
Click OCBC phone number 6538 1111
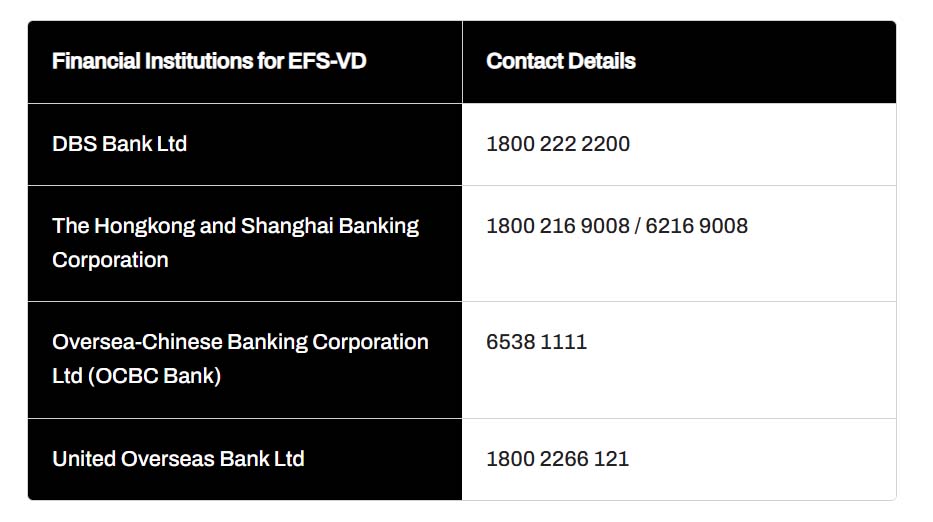click(x=536, y=342)
